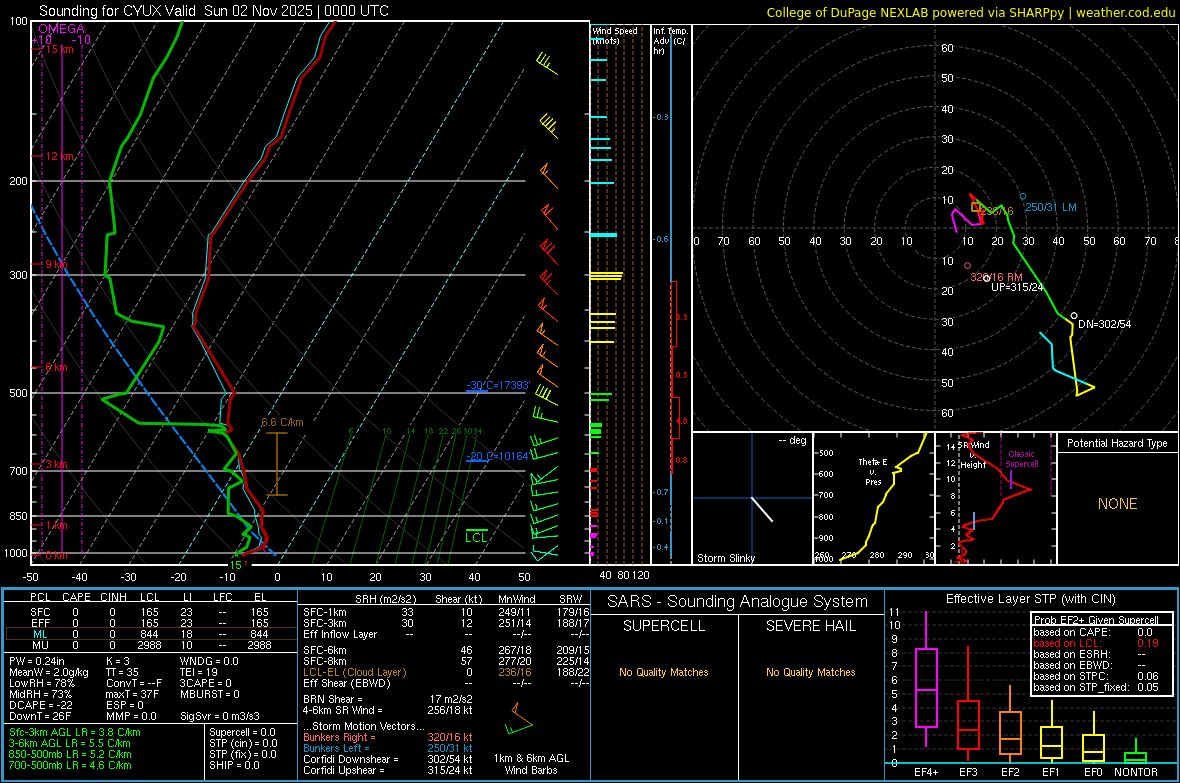Click 'No Quality Matches' under SUPERCELL
Viewport: 1180px width, 783px height.
[664, 672]
